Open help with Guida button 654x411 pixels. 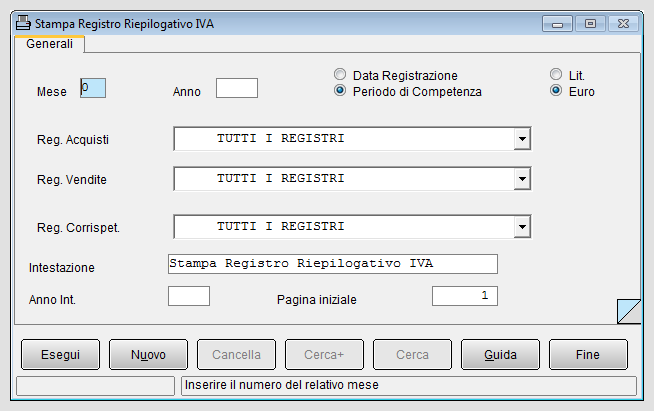[x=501, y=355]
